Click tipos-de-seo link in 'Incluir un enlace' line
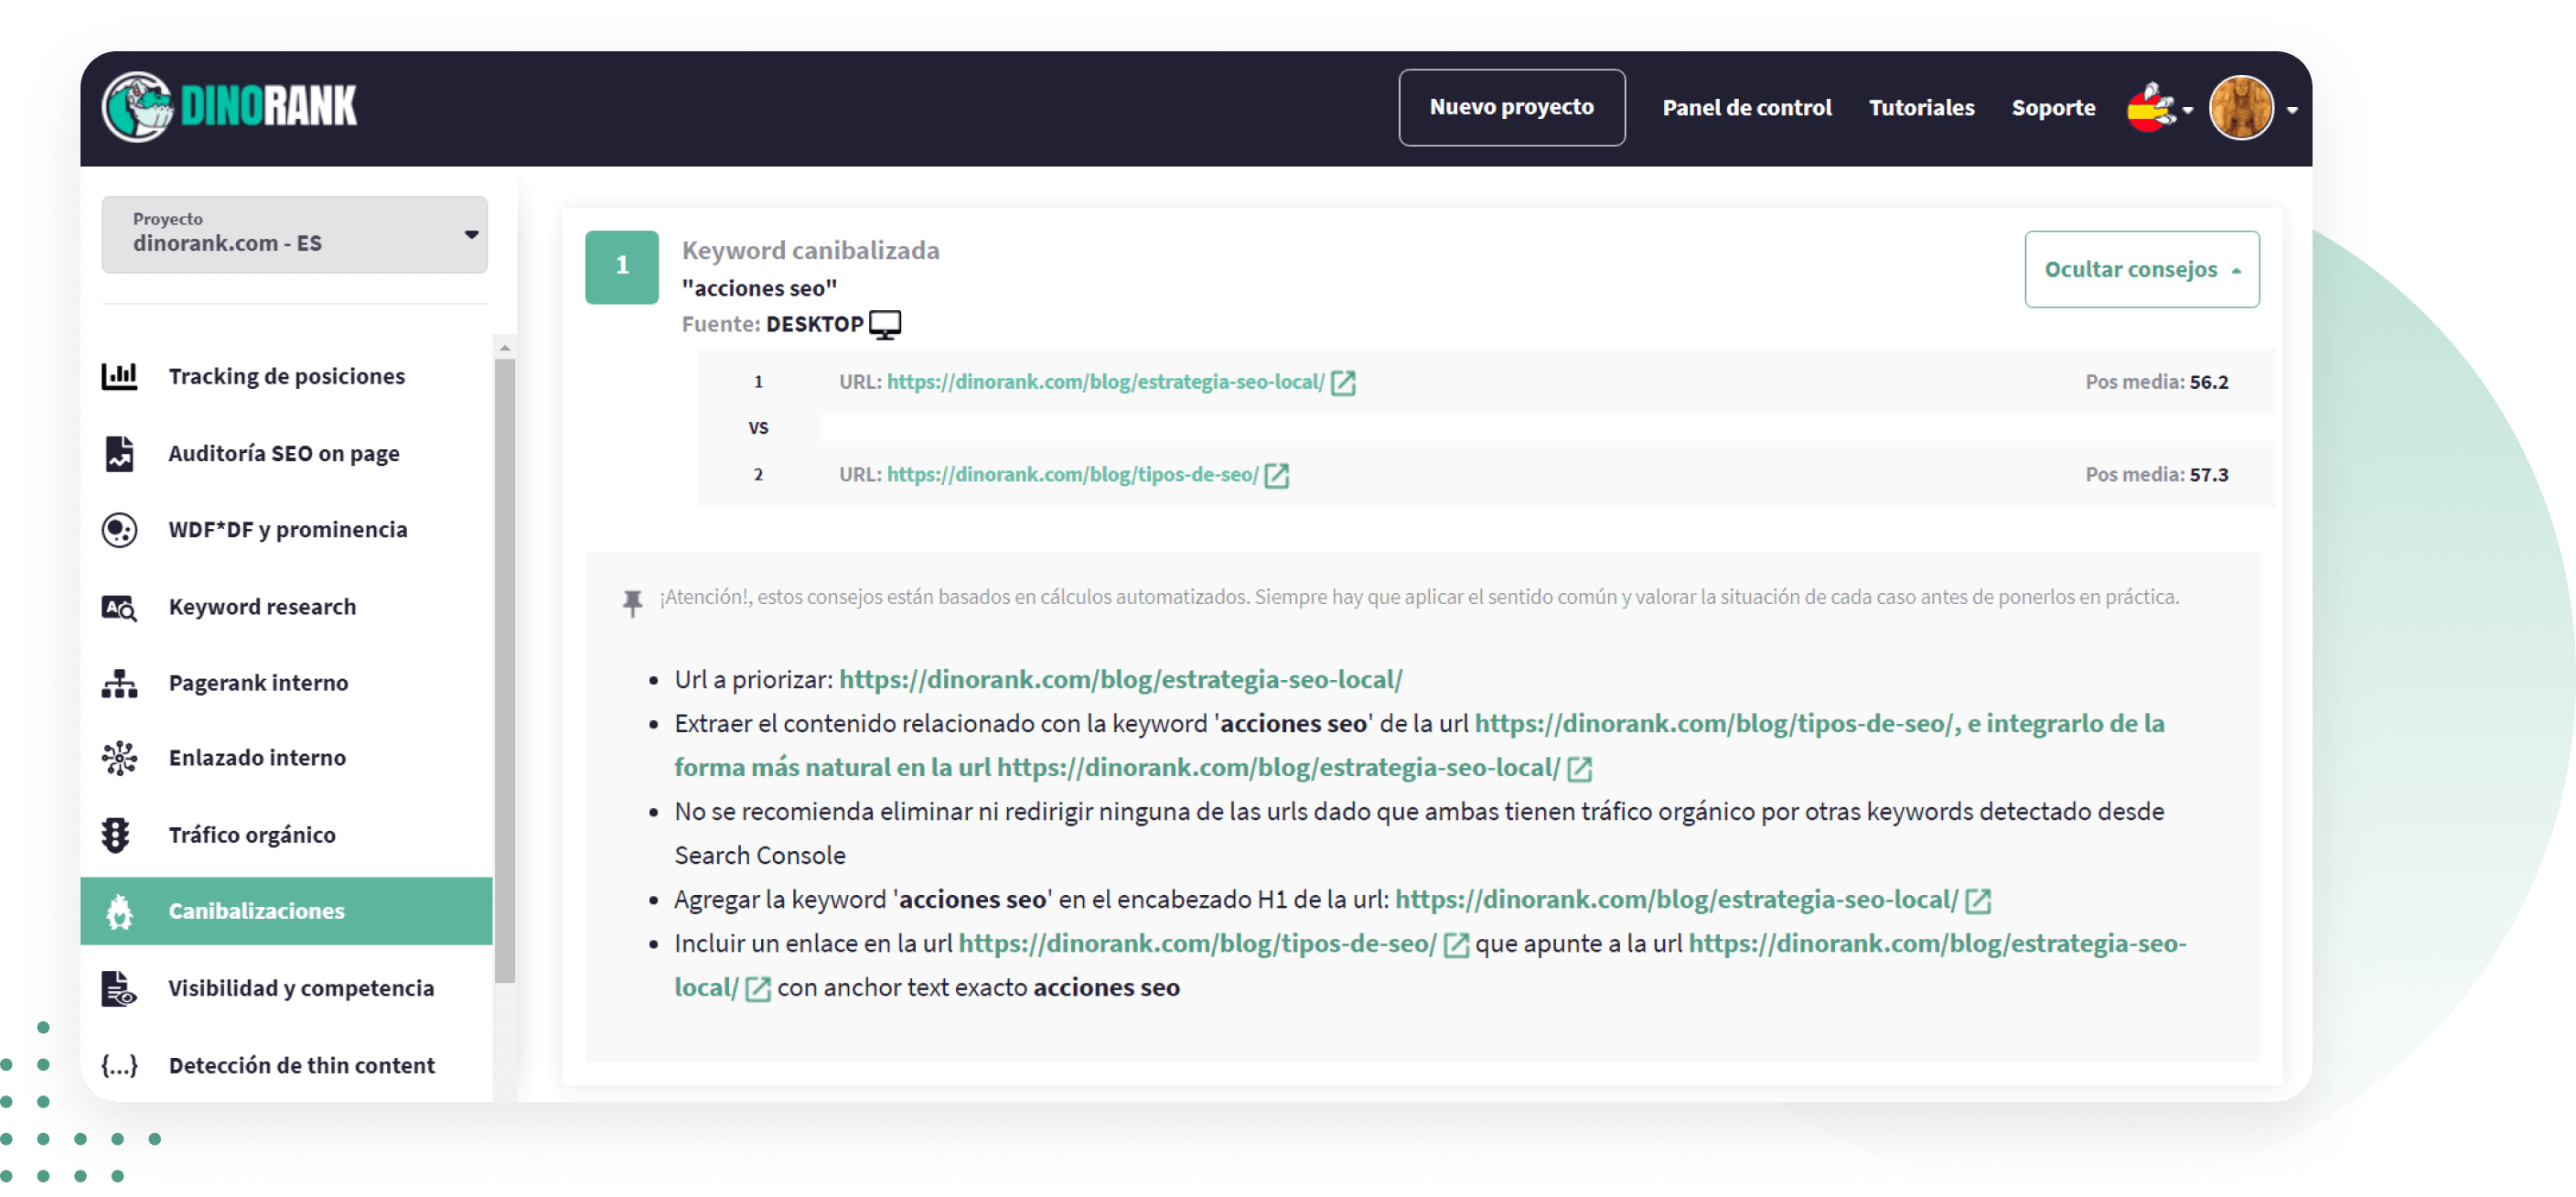 coord(1197,944)
